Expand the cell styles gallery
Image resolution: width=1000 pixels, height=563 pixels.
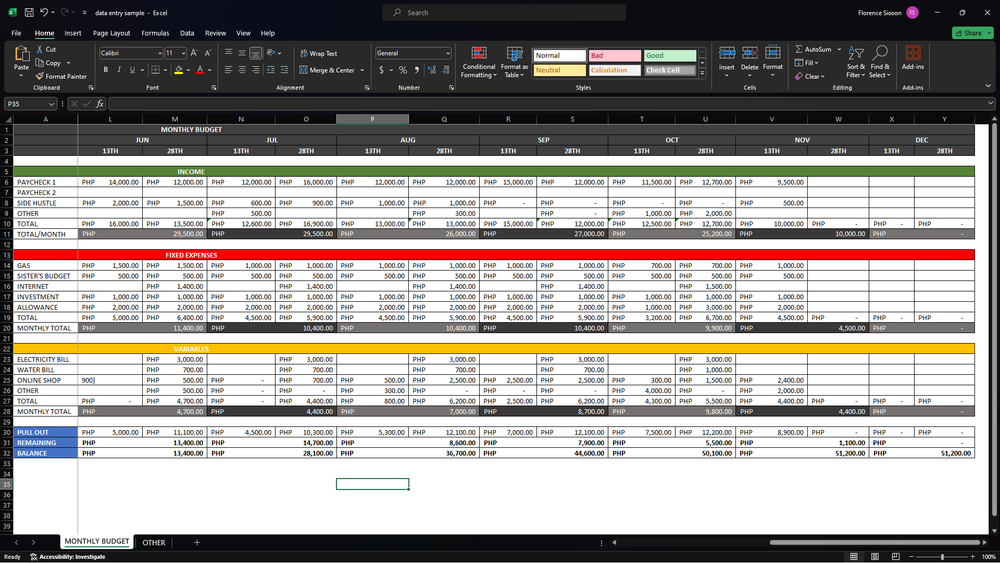[702, 74]
